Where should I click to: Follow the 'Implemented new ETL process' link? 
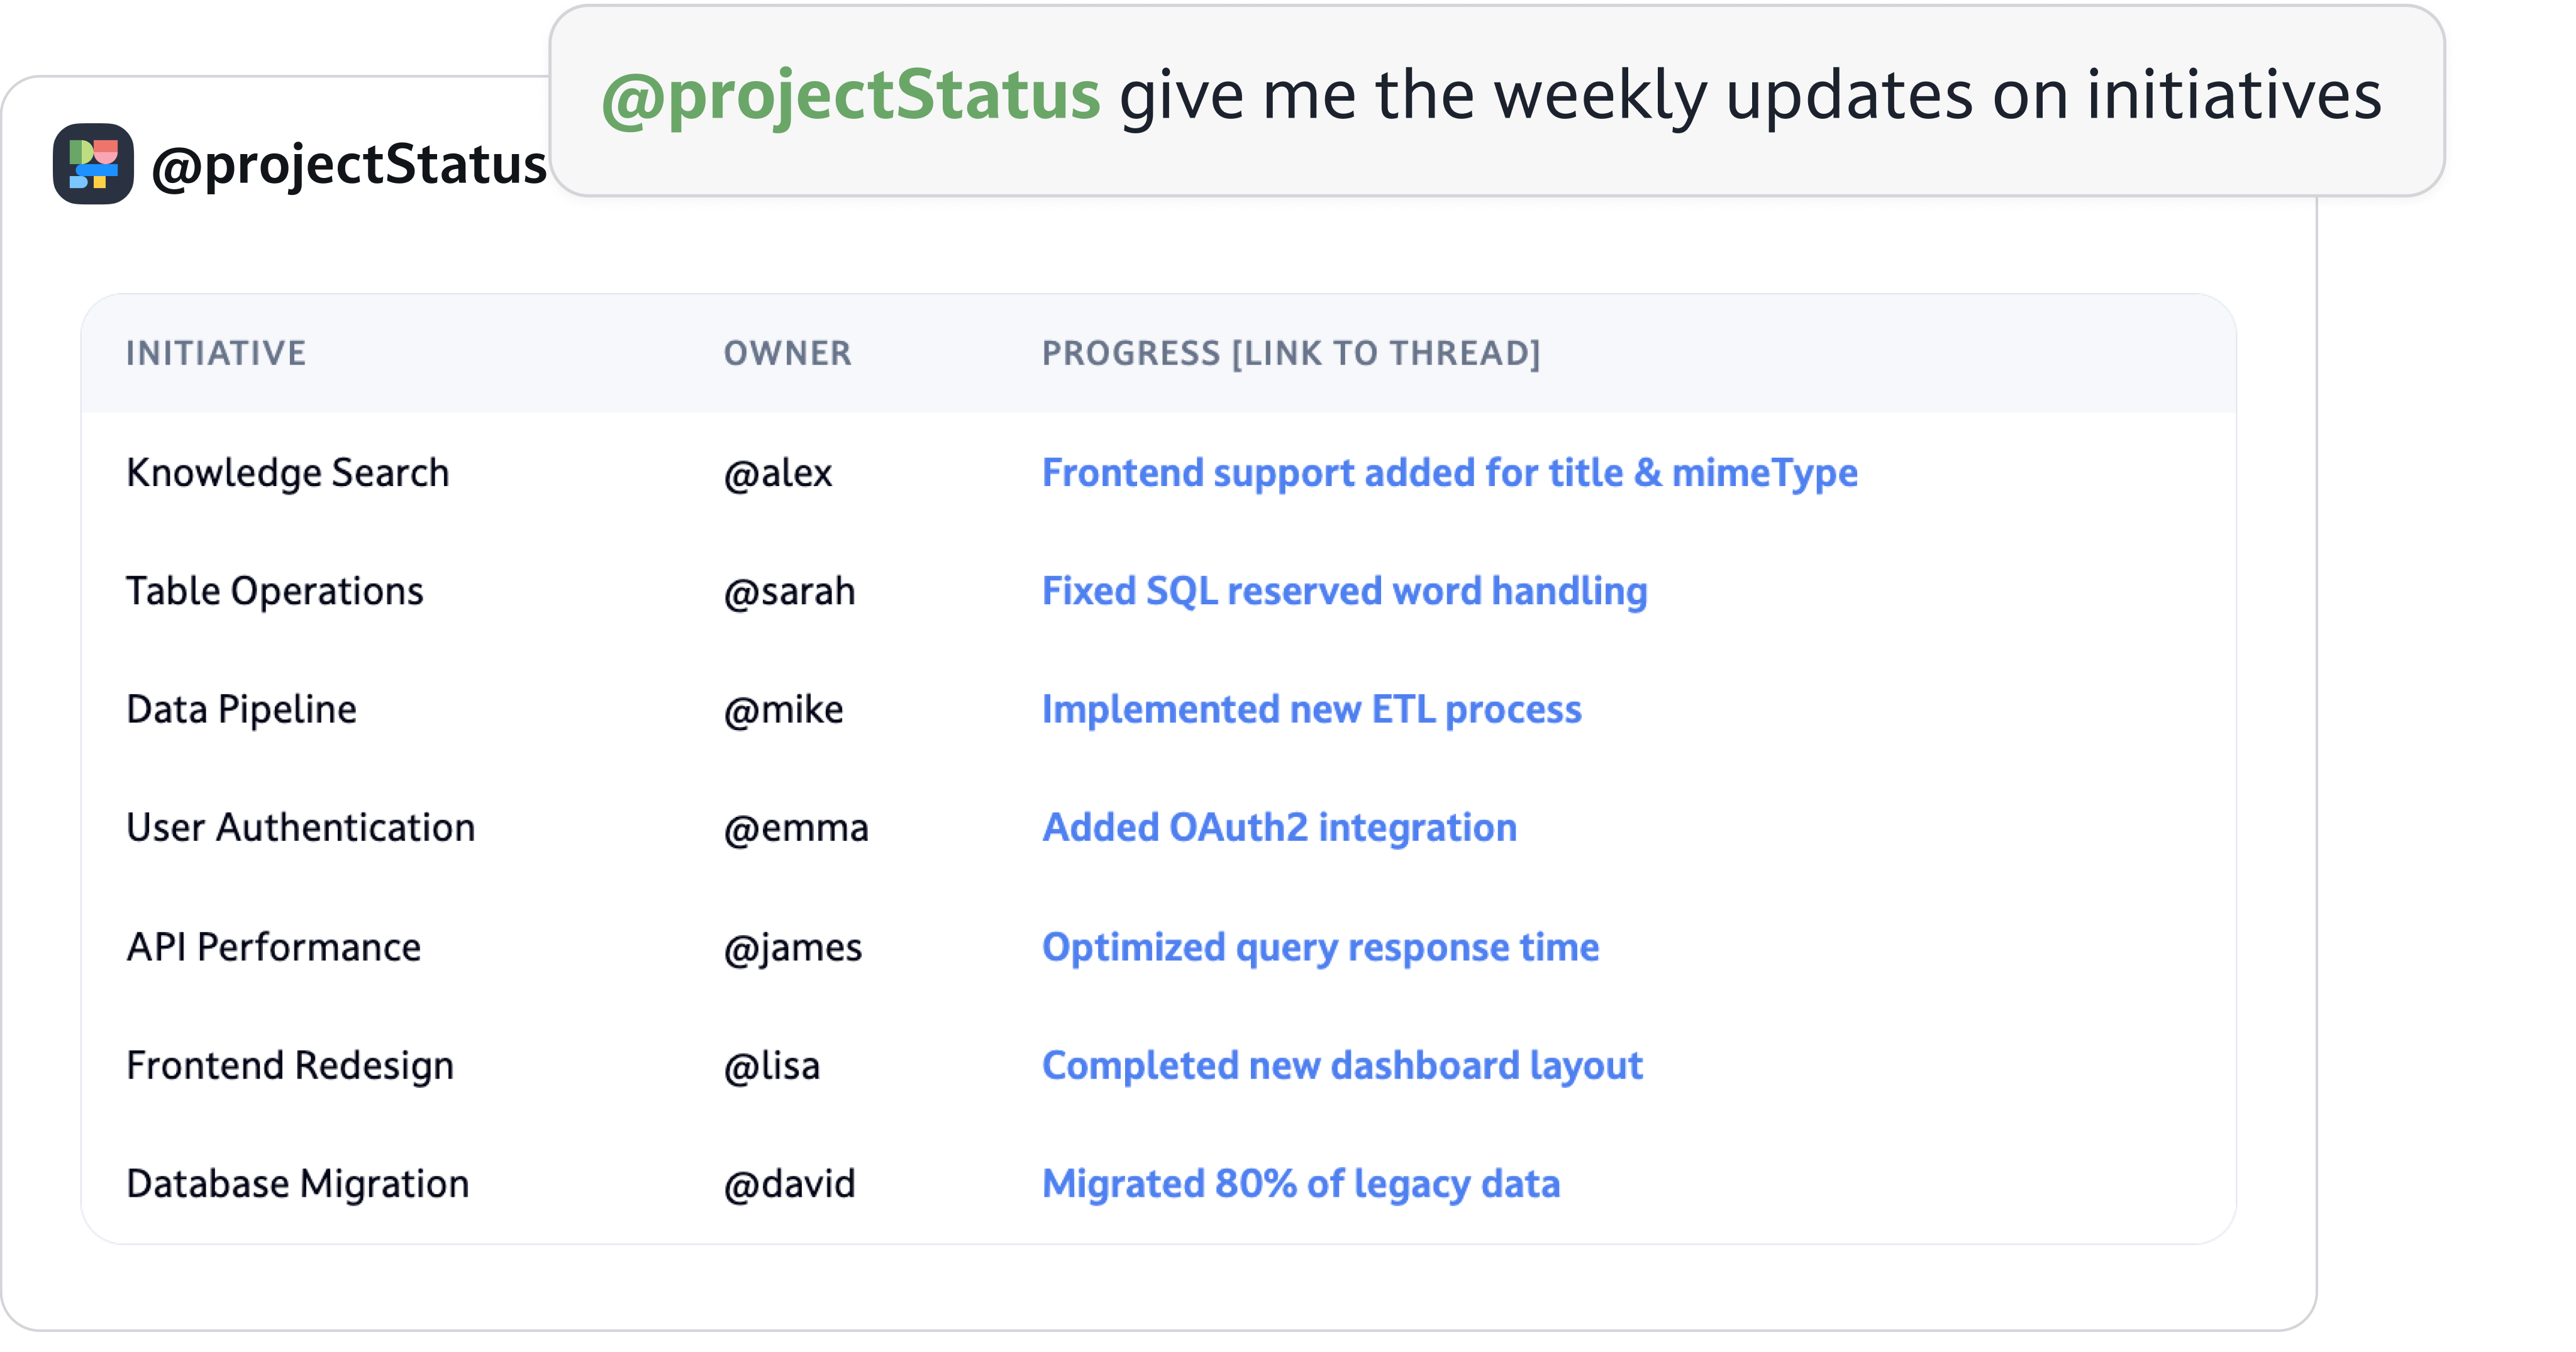(x=1311, y=709)
